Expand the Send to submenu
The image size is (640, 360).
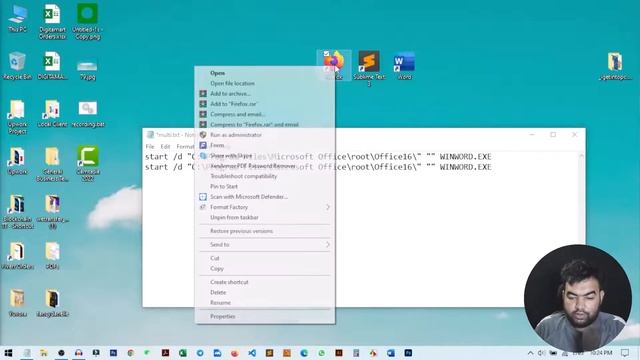coord(264,244)
